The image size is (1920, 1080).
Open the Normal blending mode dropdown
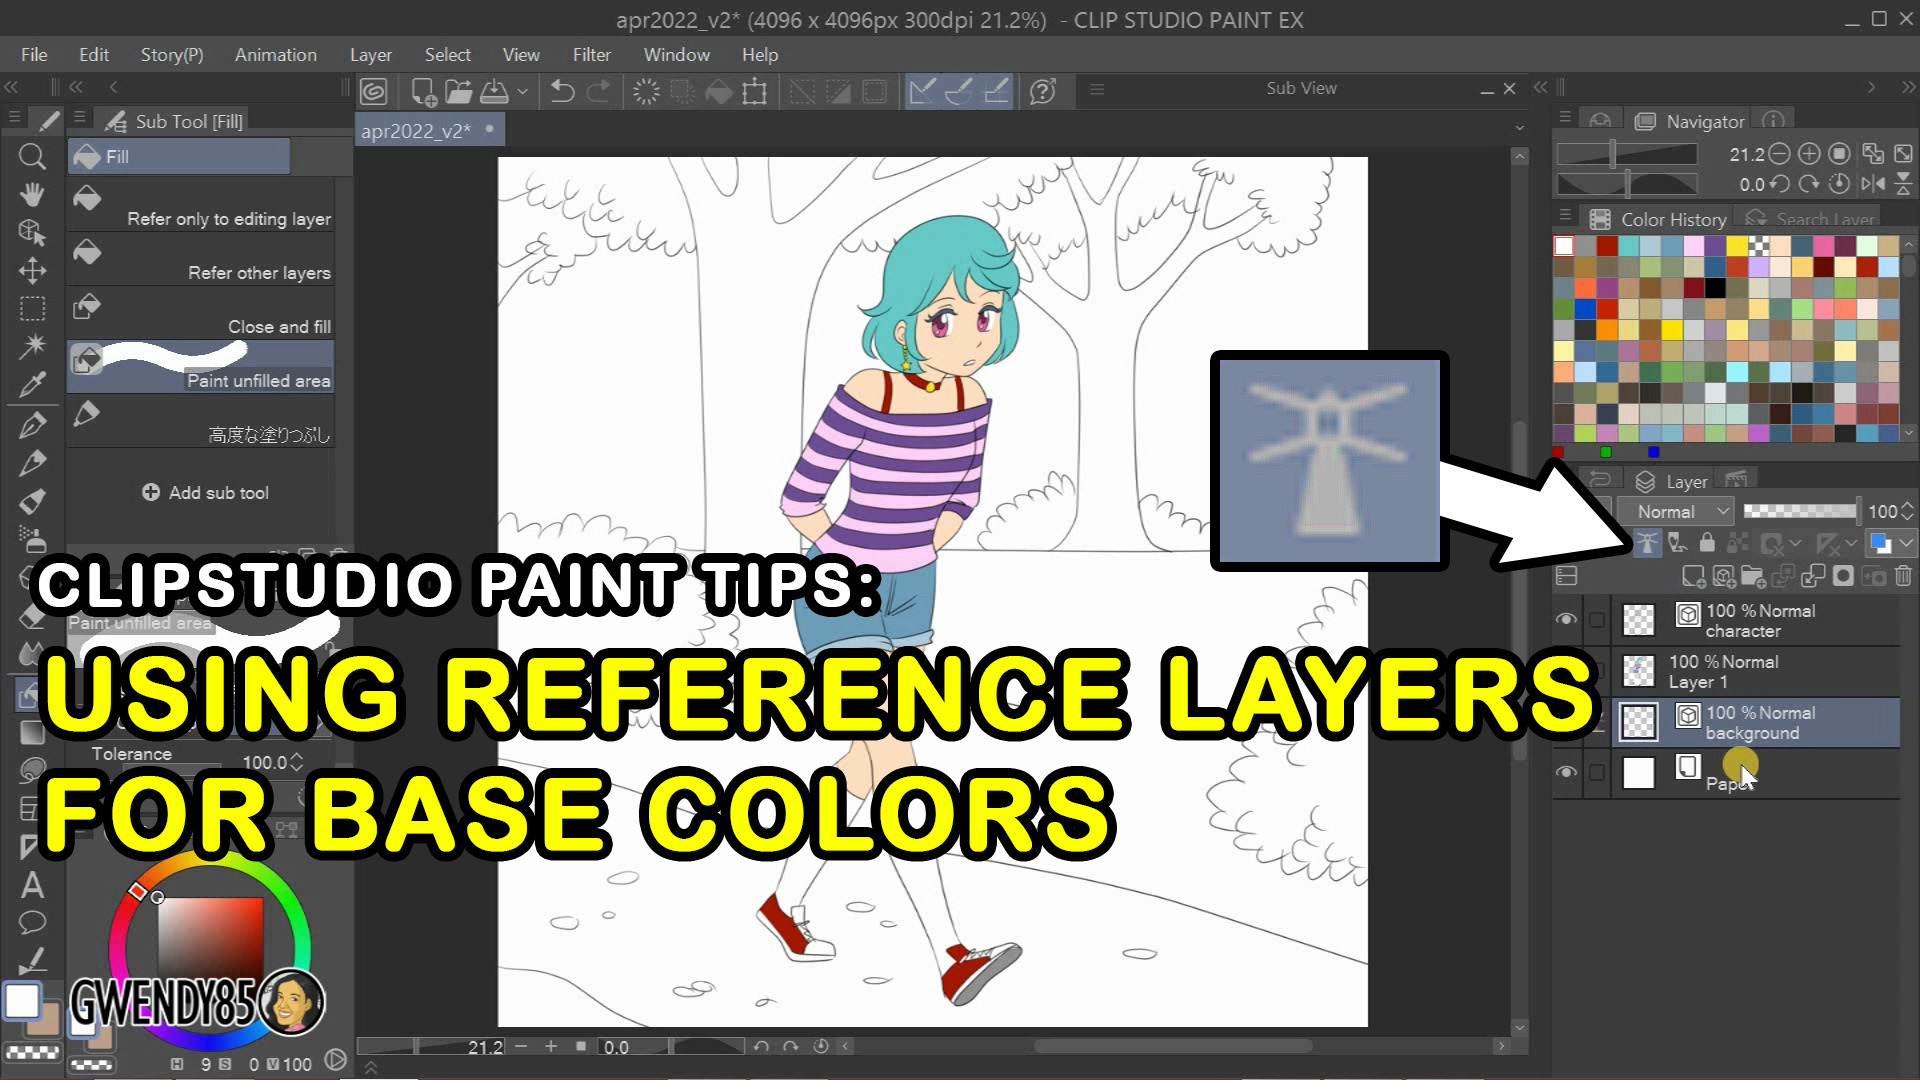pos(1682,512)
